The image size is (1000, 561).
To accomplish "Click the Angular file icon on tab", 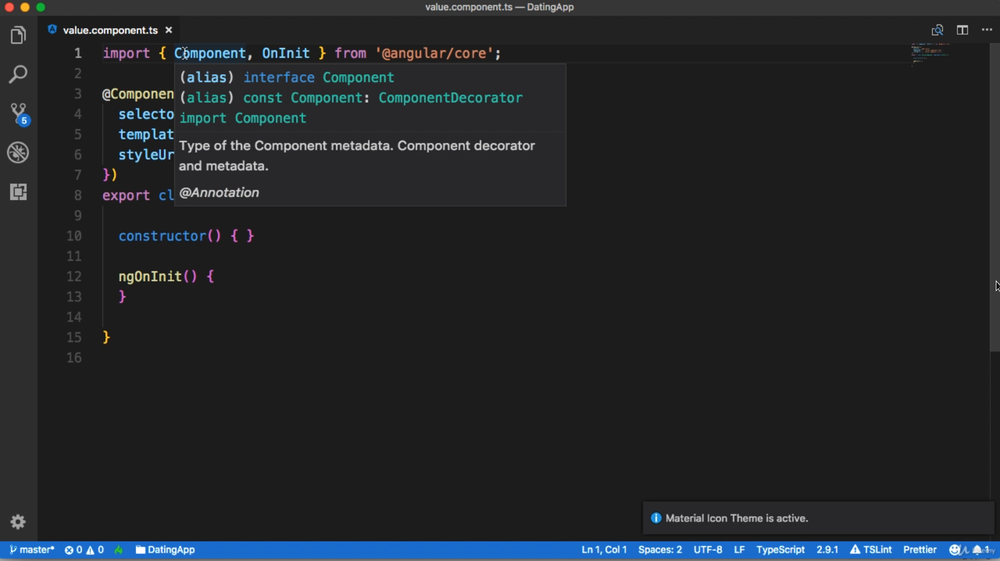I will click(x=52, y=29).
